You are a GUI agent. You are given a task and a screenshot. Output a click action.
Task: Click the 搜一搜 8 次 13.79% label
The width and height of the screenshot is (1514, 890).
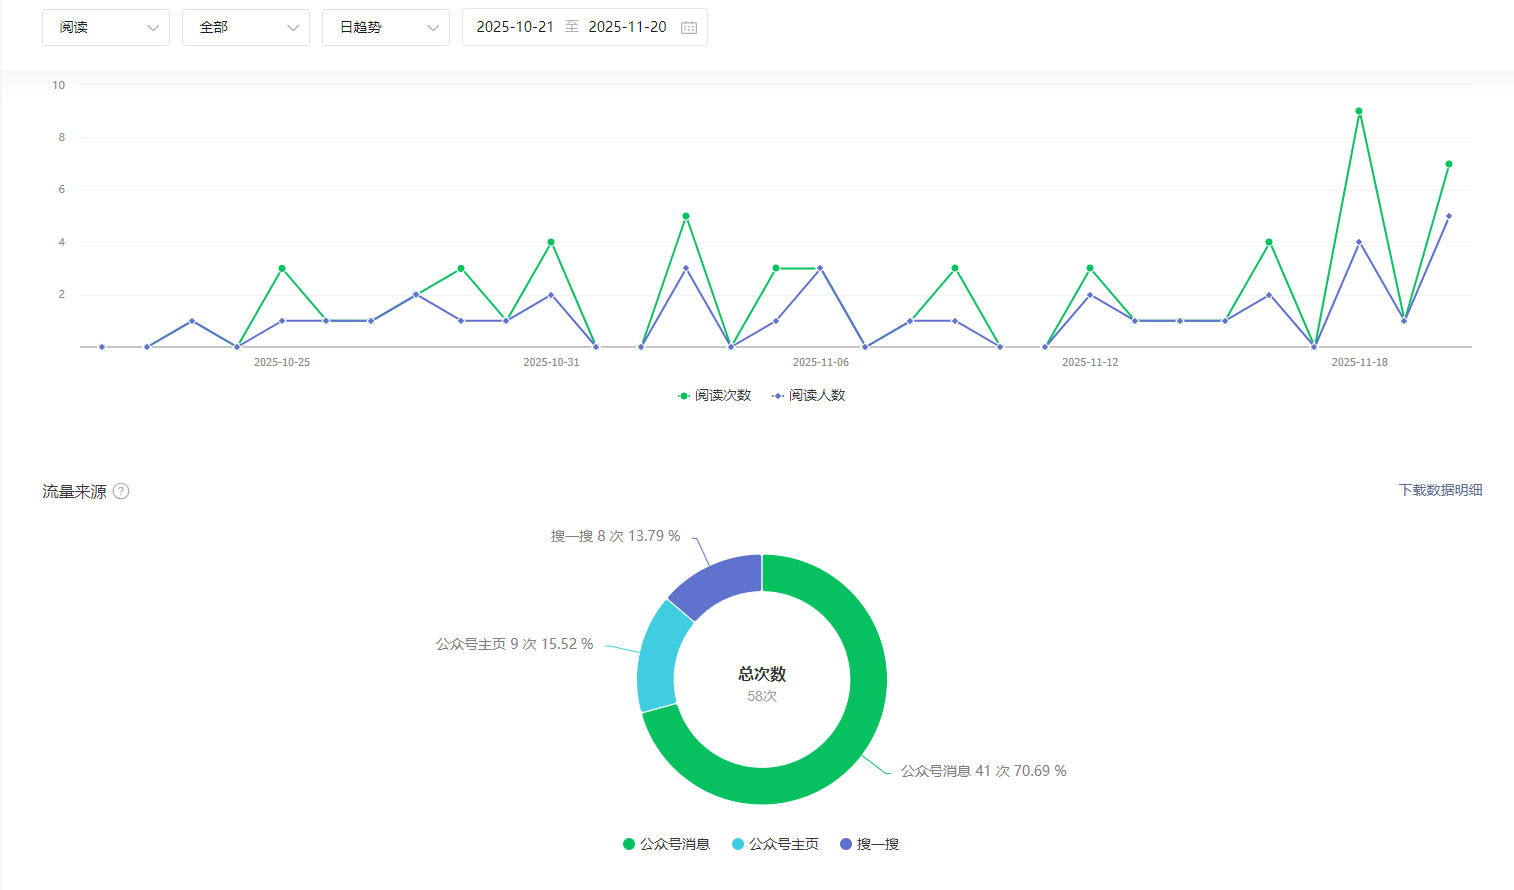click(615, 536)
